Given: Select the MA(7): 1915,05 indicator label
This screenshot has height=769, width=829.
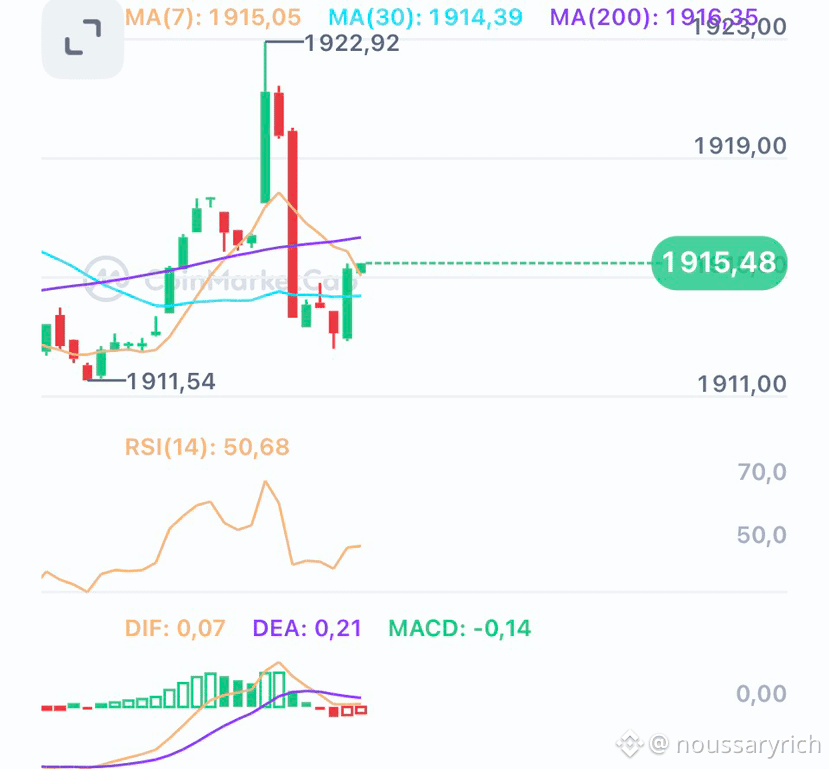Looking at the screenshot, I should click(x=213, y=17).
